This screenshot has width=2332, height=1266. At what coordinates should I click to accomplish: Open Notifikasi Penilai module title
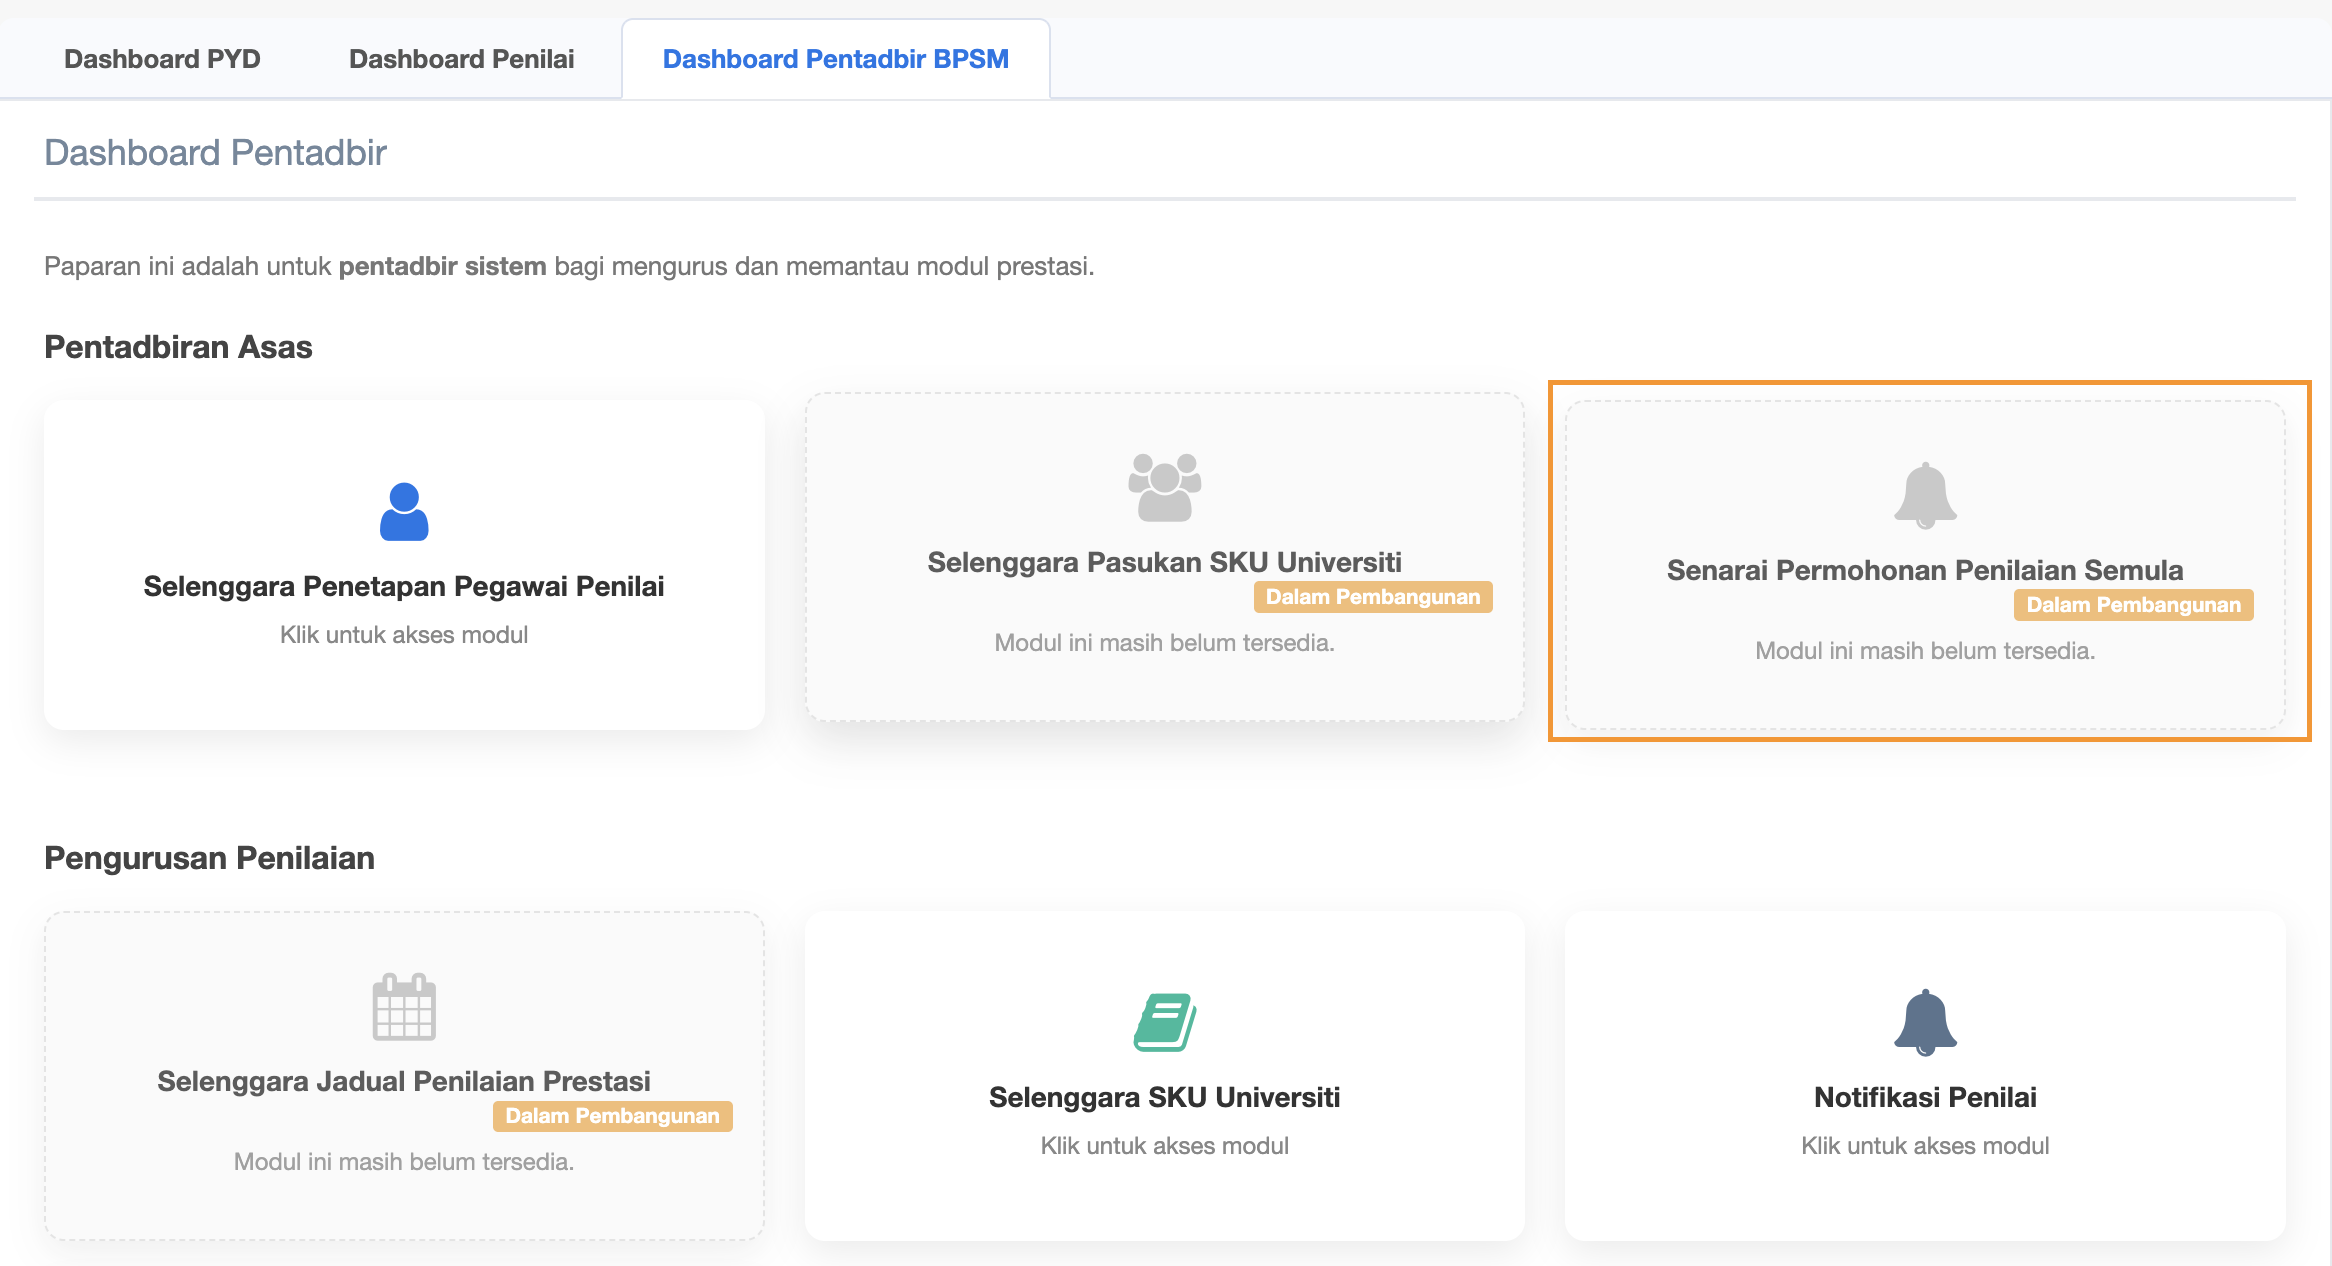(x=1925, y=1097)
